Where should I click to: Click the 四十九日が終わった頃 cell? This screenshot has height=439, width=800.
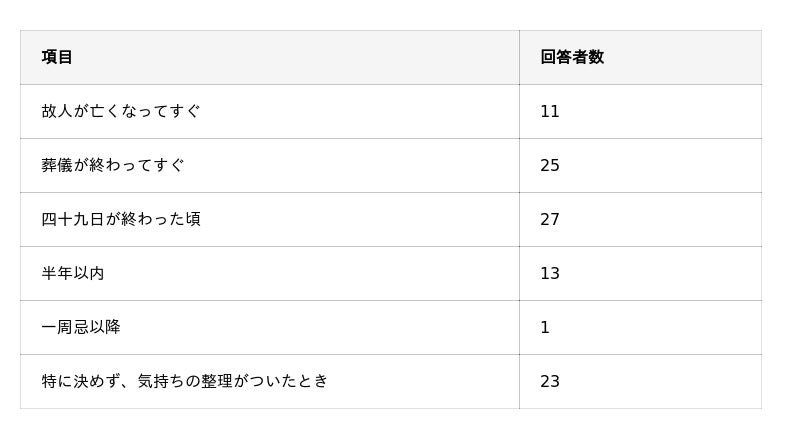121,219
